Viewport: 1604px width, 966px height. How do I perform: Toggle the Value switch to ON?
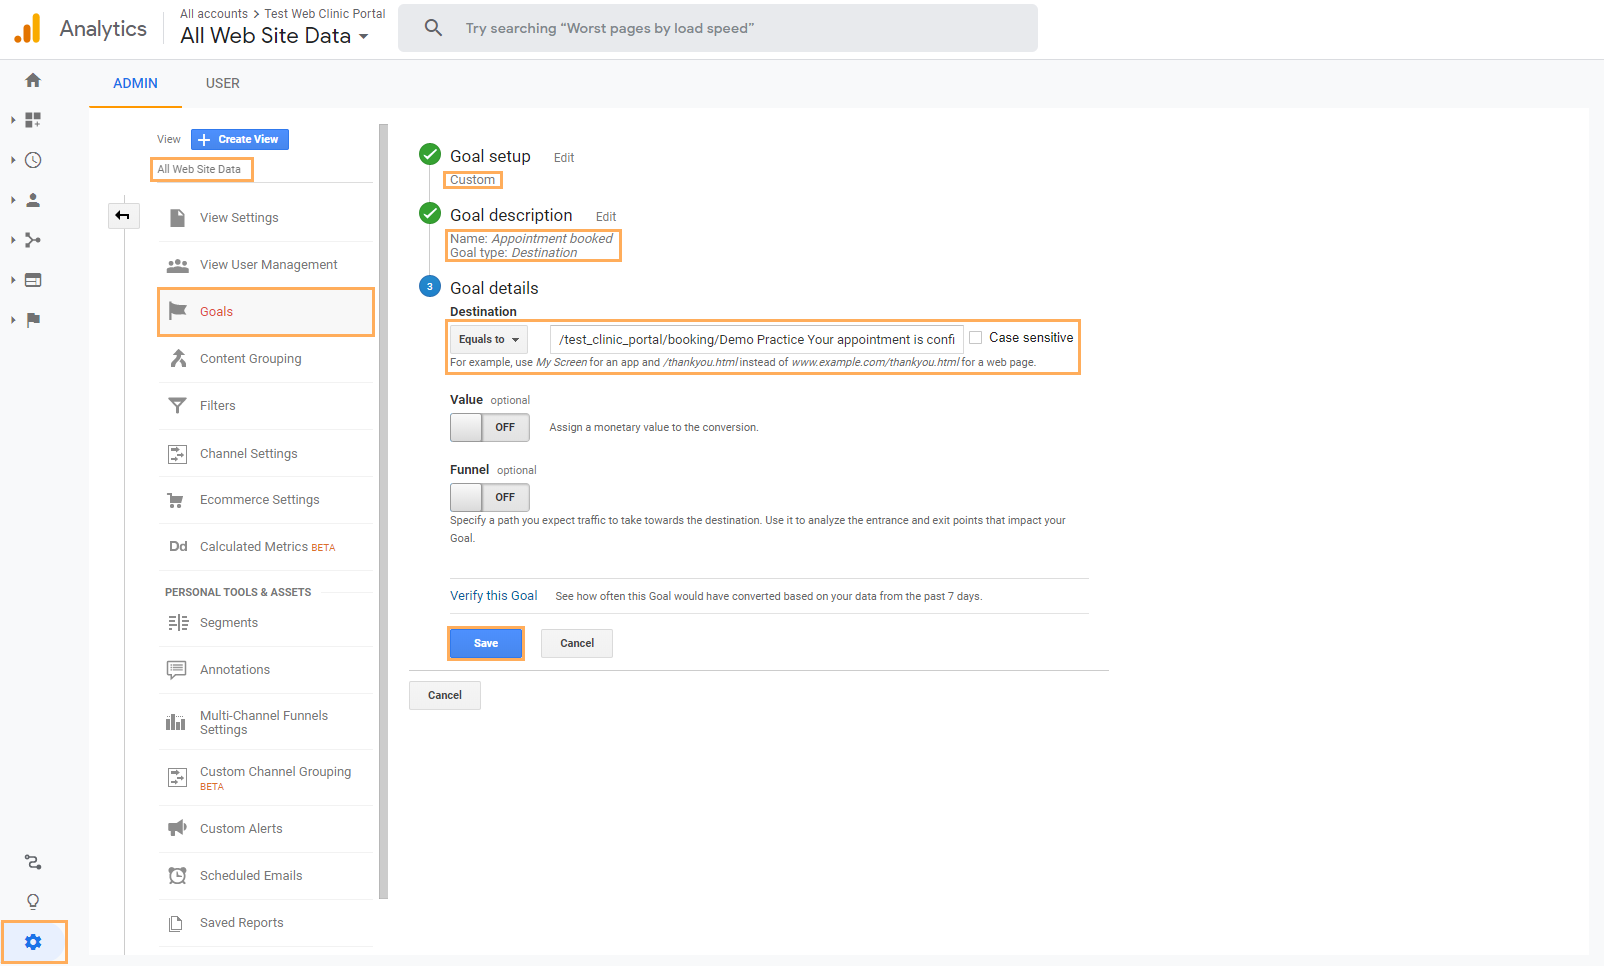489,427
